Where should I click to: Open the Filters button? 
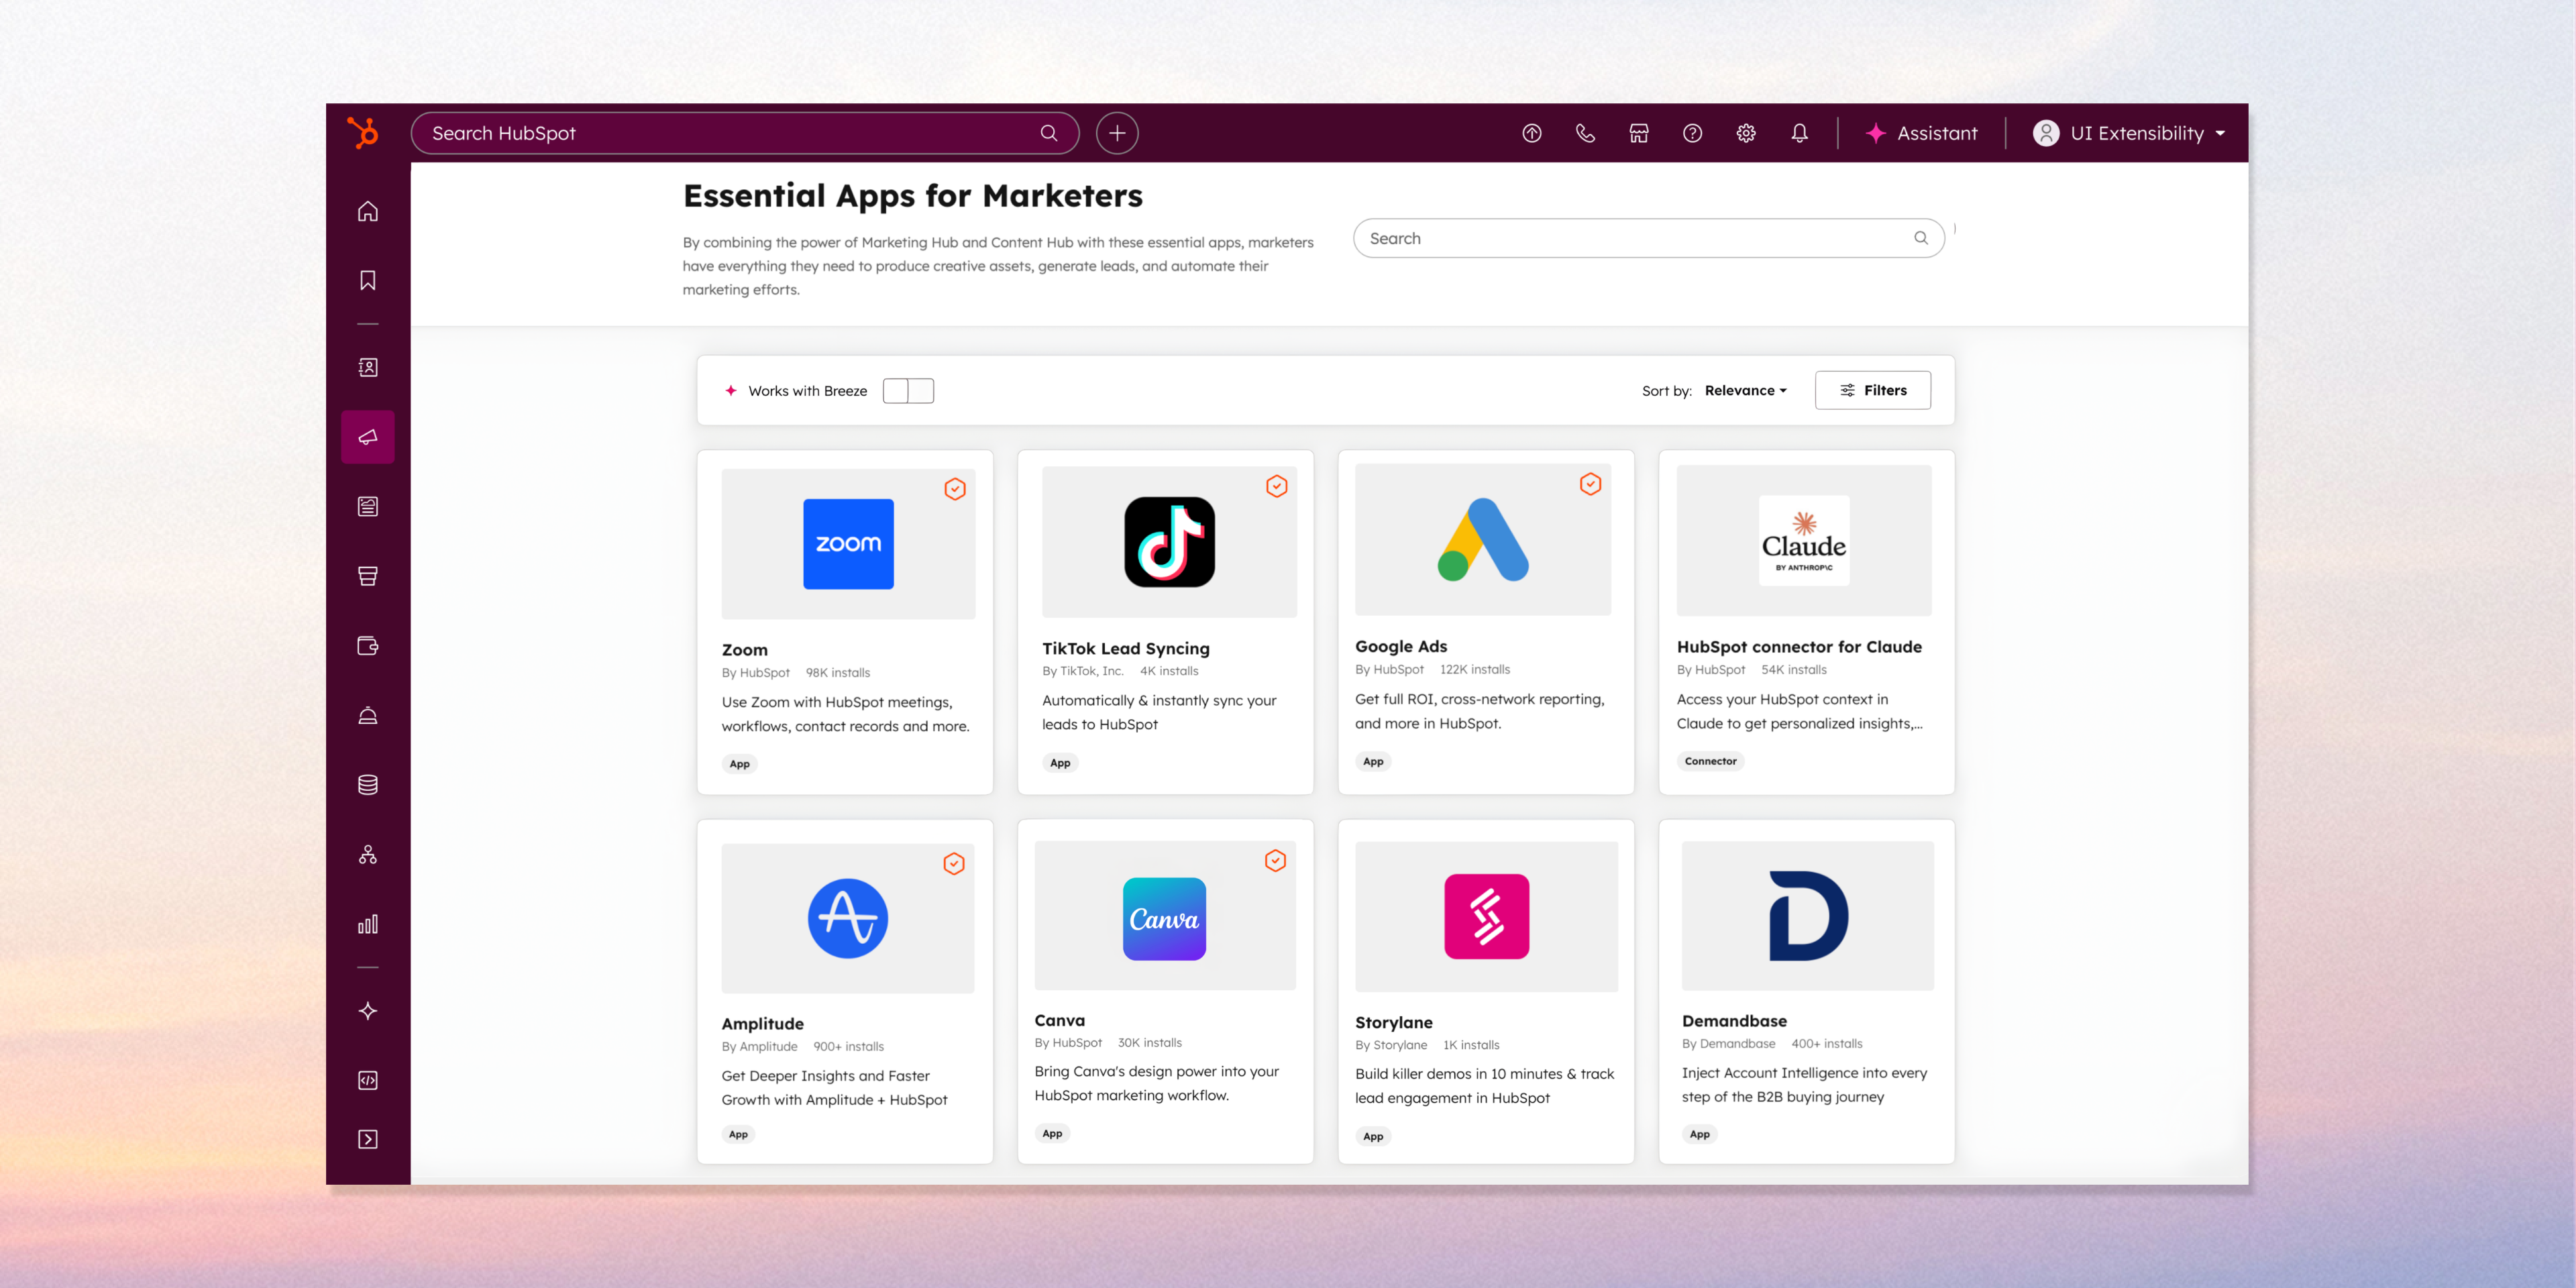[1872, 391]
